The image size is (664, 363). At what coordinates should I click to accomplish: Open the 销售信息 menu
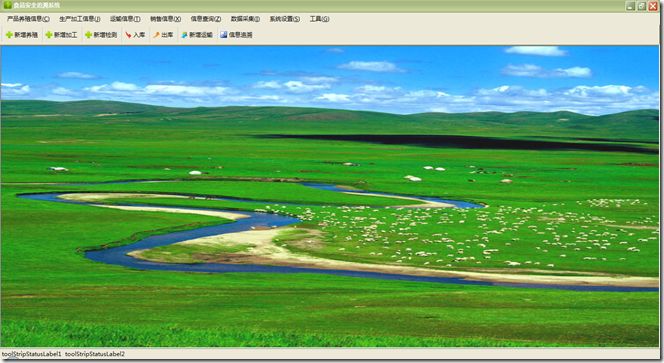(x=165, y=19)
